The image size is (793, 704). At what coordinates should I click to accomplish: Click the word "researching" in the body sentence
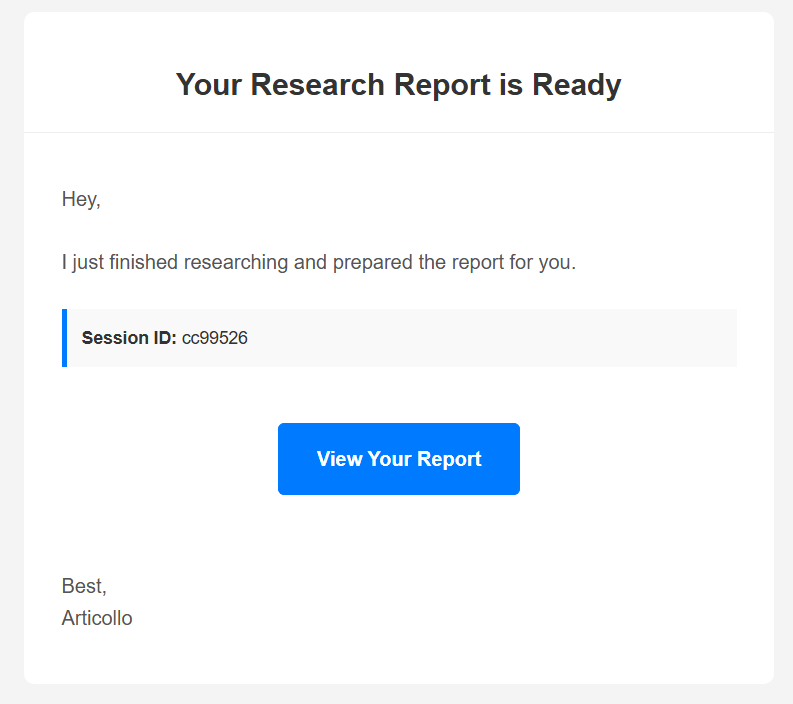238,263
